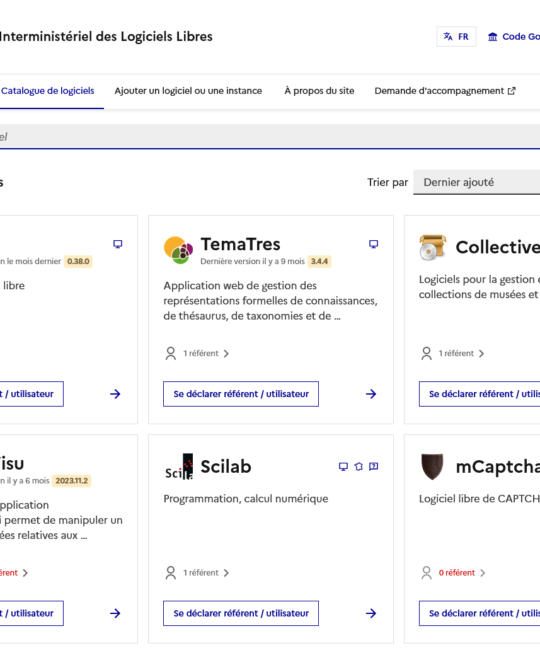Open Demande d'accompagnement external link
This screenshot has width=540, height=648.
point(445,91)
